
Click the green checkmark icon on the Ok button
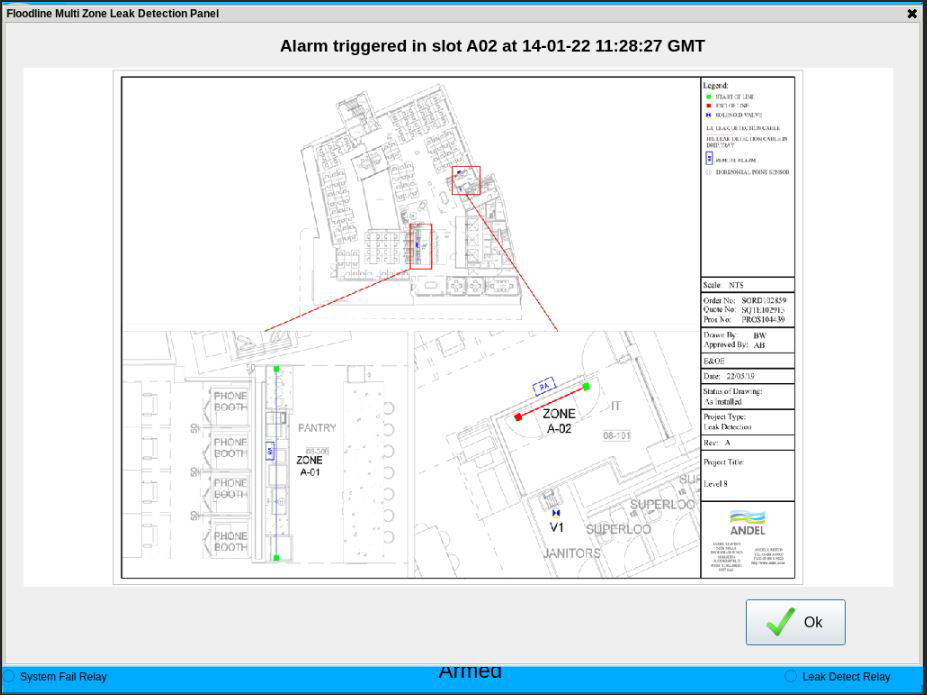[x=780, y=622]
